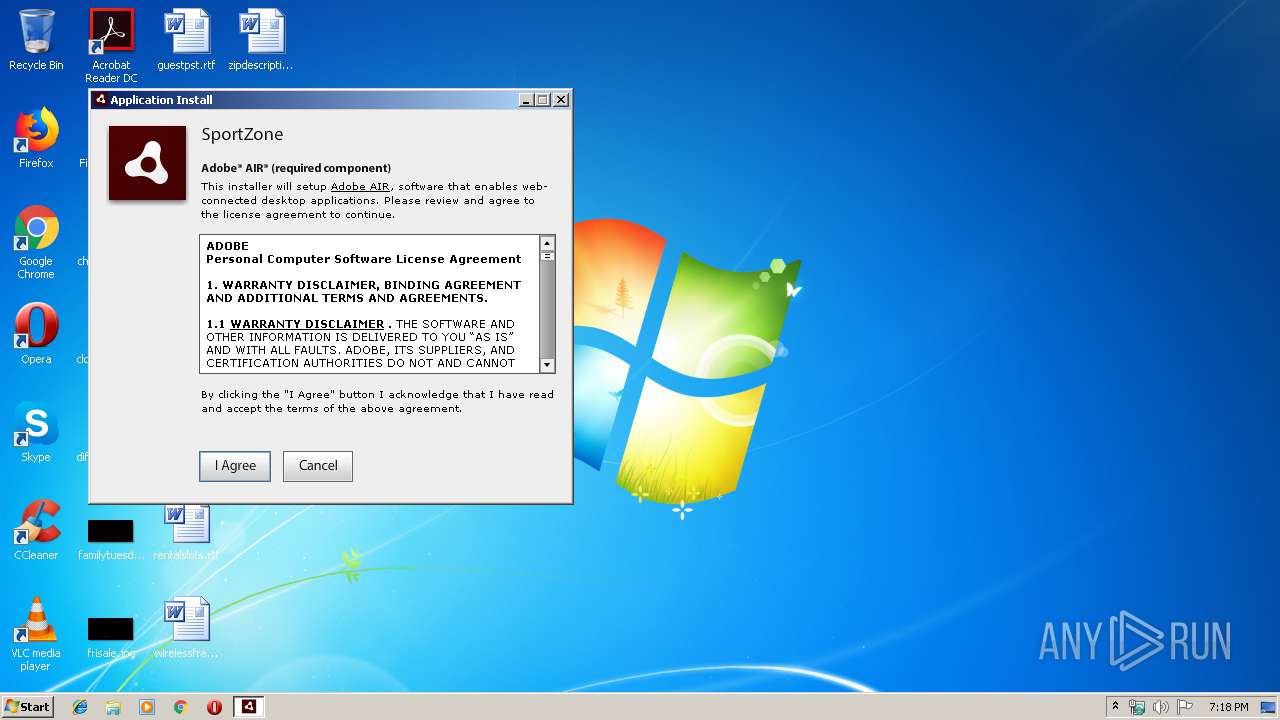Open the Adobe AIR link
Image resolution: width=1280 pixels, height=720 pixels.
click(x=360, y=187)
